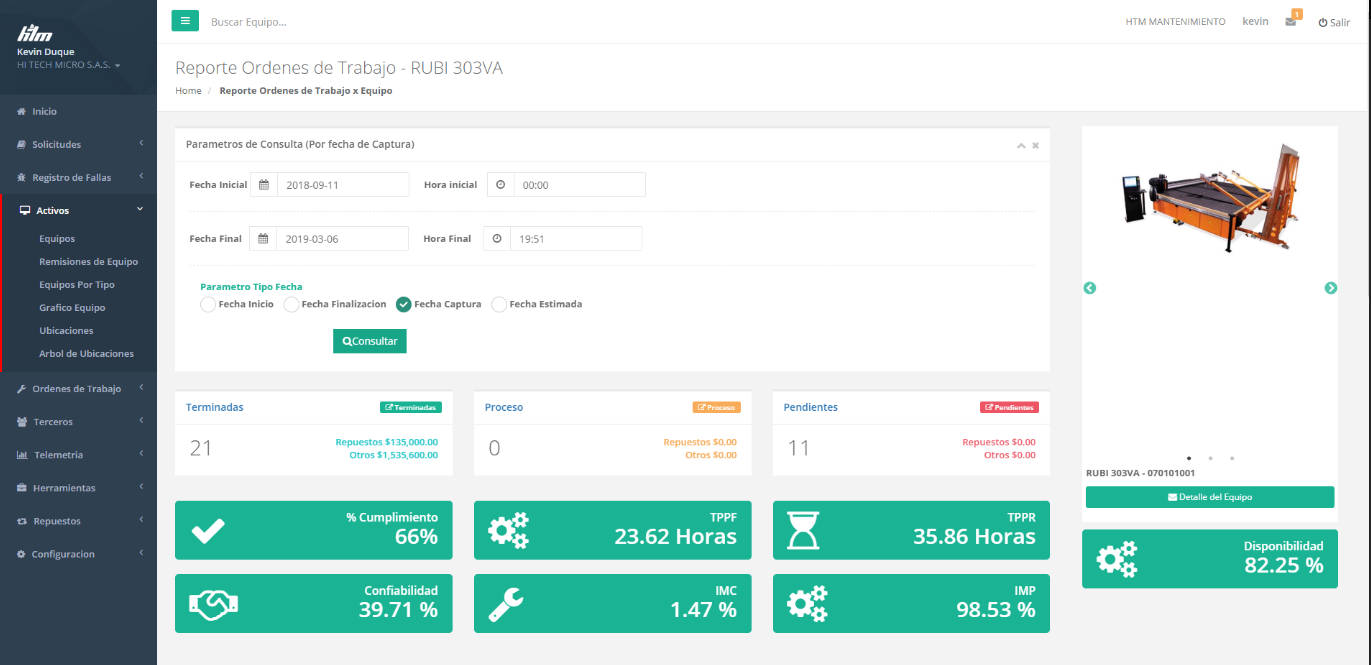
Task: Select the Fecha Estimada radio option
Action: [499, 304]
